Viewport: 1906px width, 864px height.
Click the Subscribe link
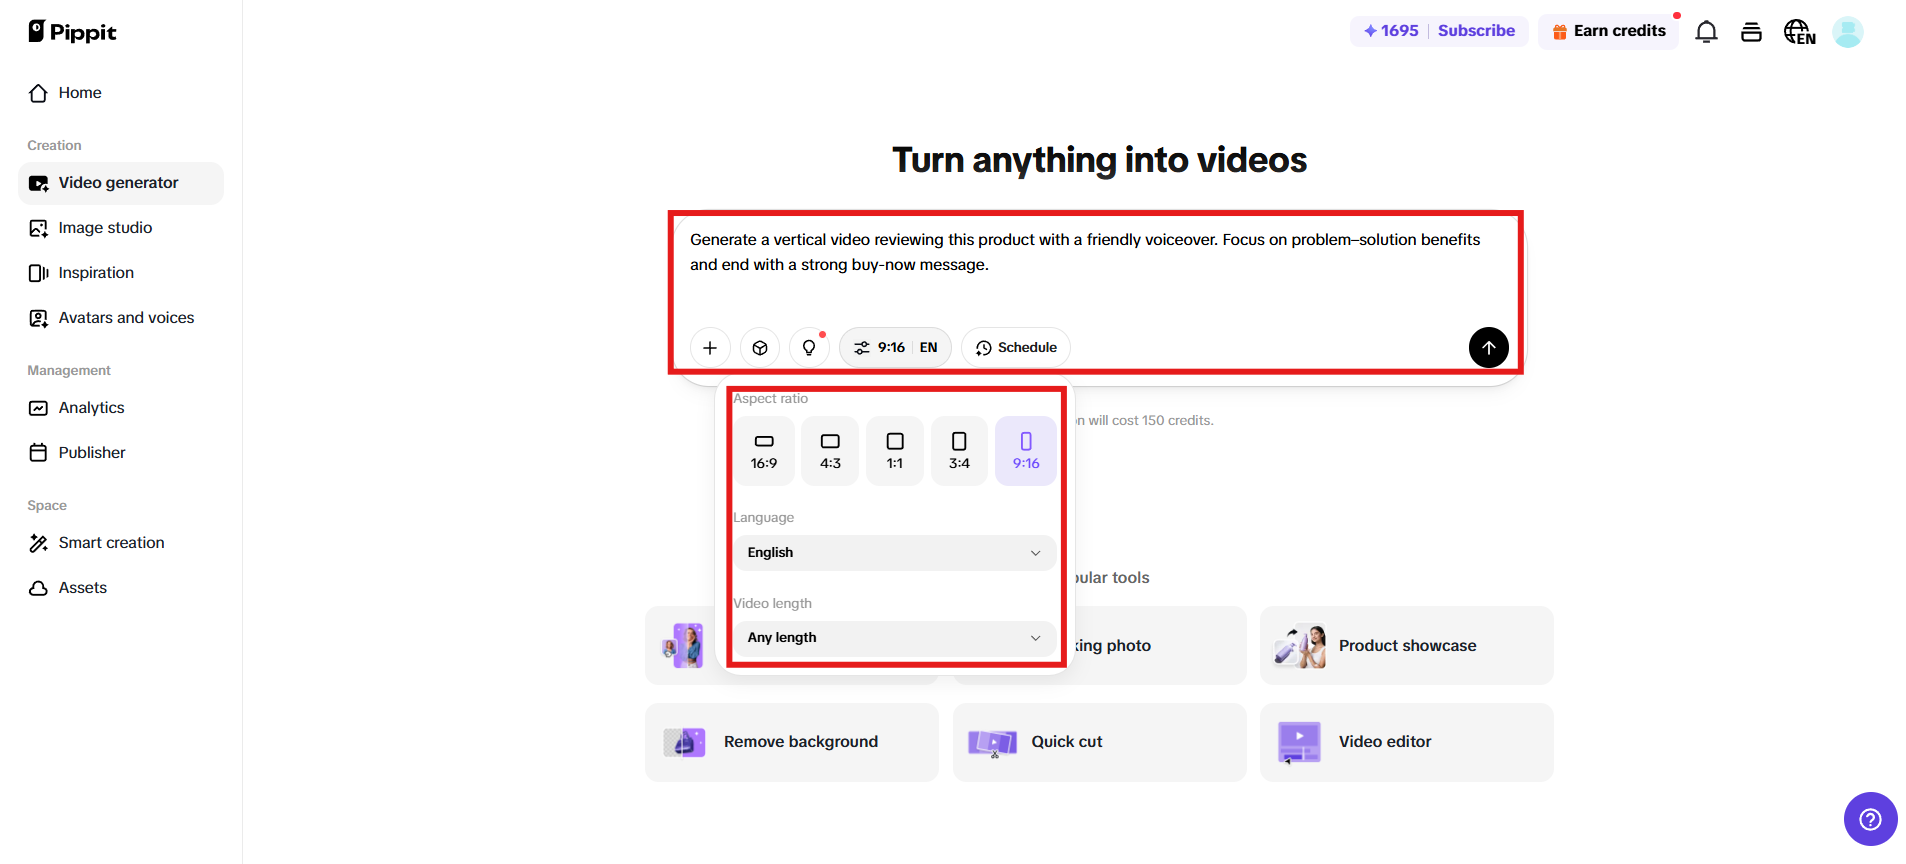click(1476, 31)
